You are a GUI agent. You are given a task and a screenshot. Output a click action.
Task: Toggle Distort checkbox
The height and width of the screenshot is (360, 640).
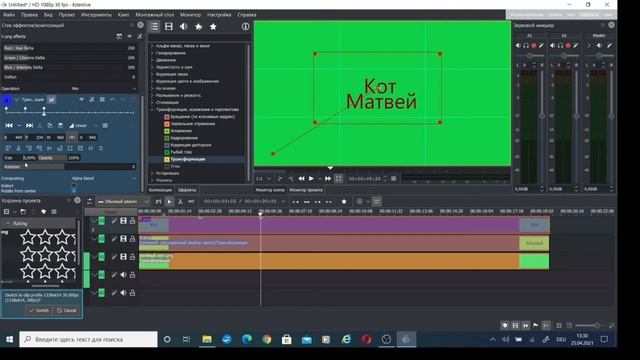tap(74, 186)
